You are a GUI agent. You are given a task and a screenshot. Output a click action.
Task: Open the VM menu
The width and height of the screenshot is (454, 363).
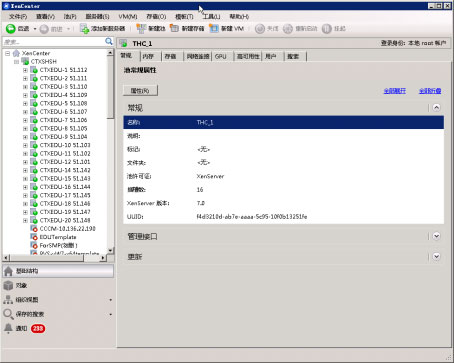(128, 16)
